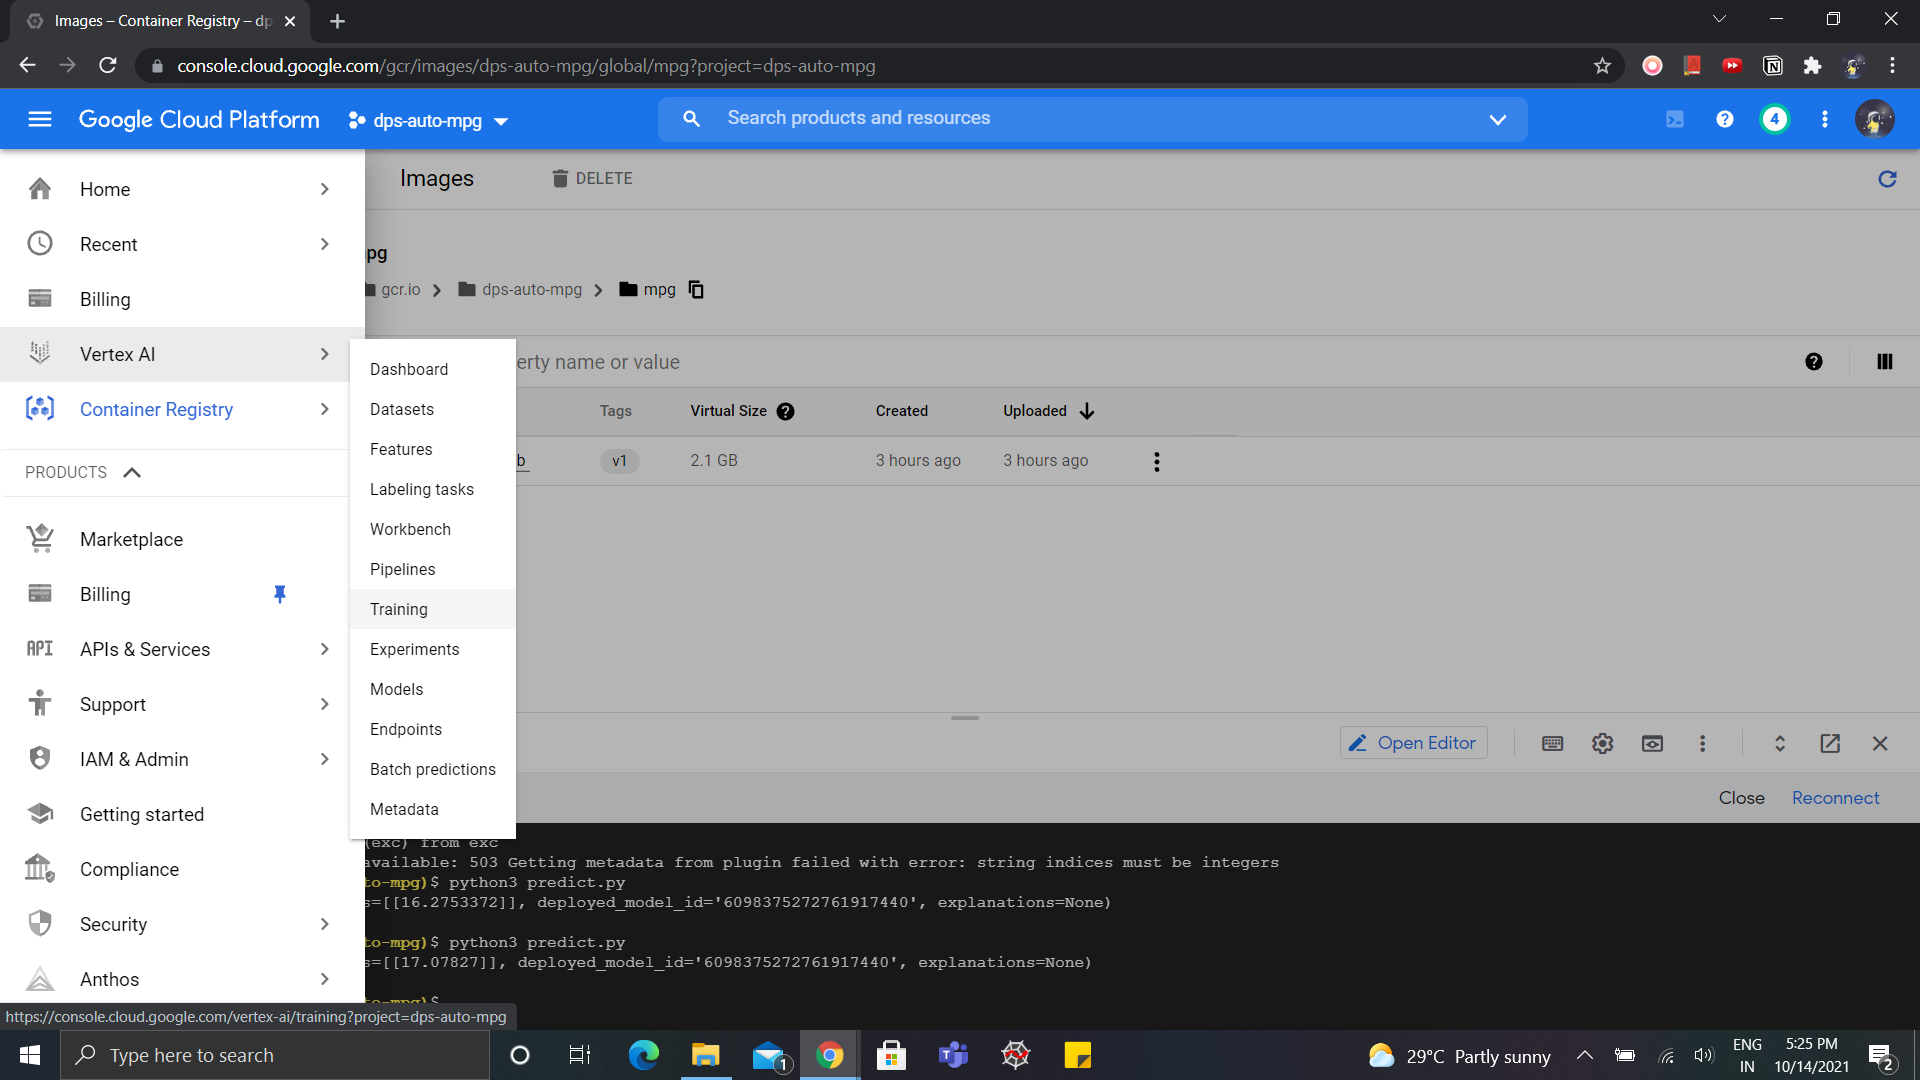Sort by the Uploaded column arrow
The width and height of the screenshot is (1920, 1080).
1087,411
